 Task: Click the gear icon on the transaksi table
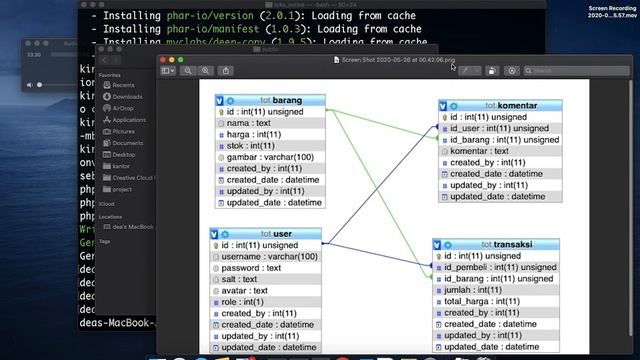pyautogui.click(x=448, y=245)
